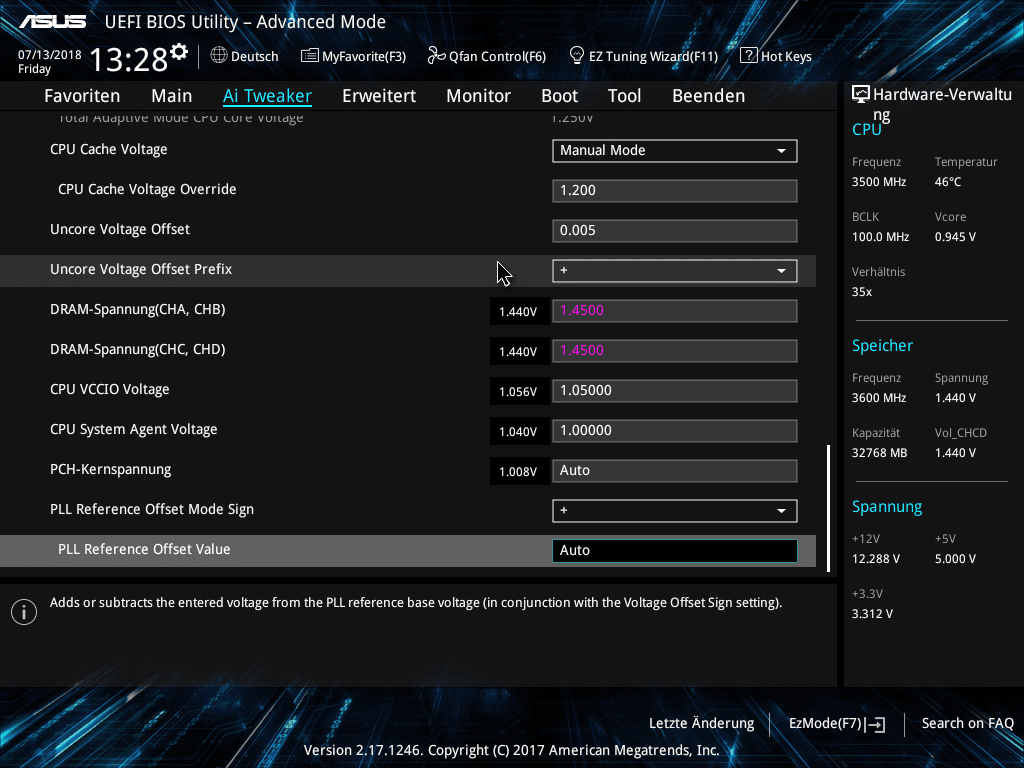Image resolution: width=1024 pixels, height=768 pixels.
Task: Open the Hot Keys question mark icon
Action: coord(748,56)
